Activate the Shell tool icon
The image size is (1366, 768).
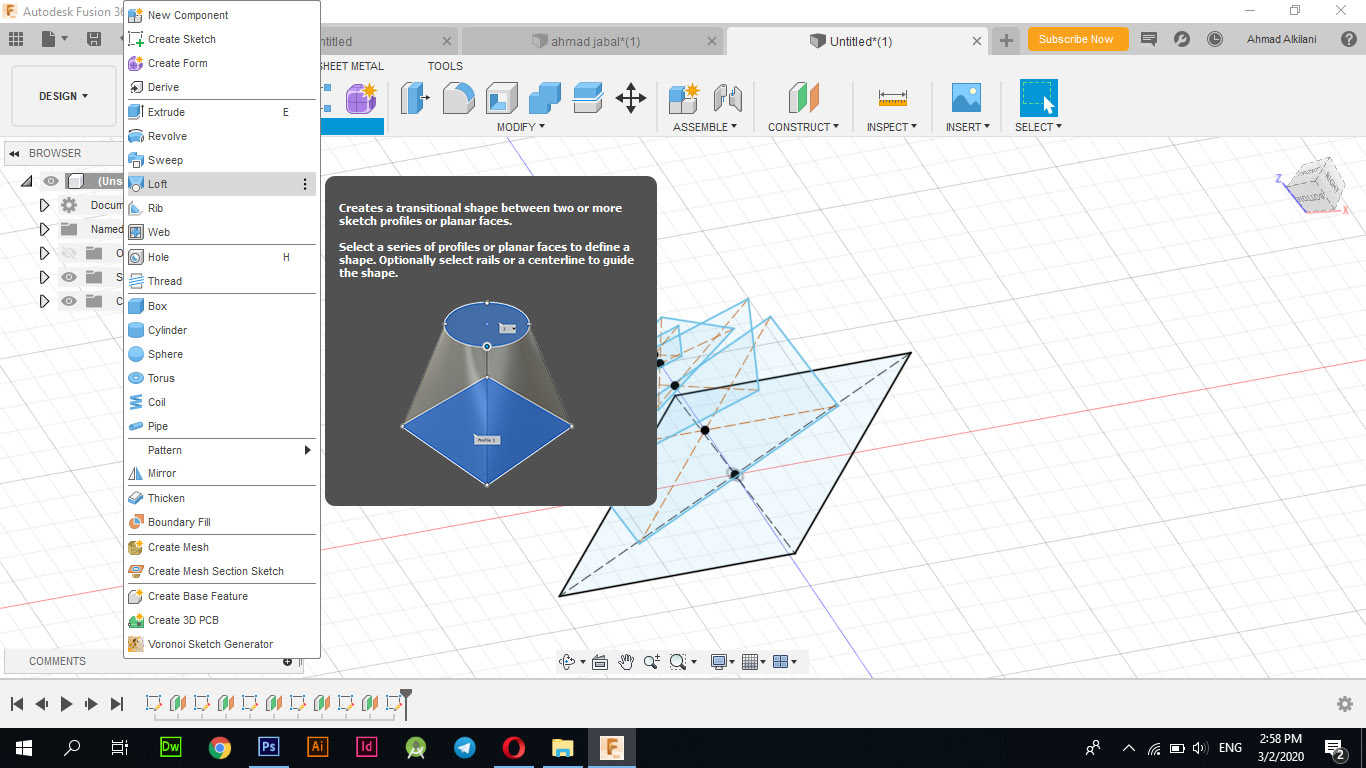point(502,98)
